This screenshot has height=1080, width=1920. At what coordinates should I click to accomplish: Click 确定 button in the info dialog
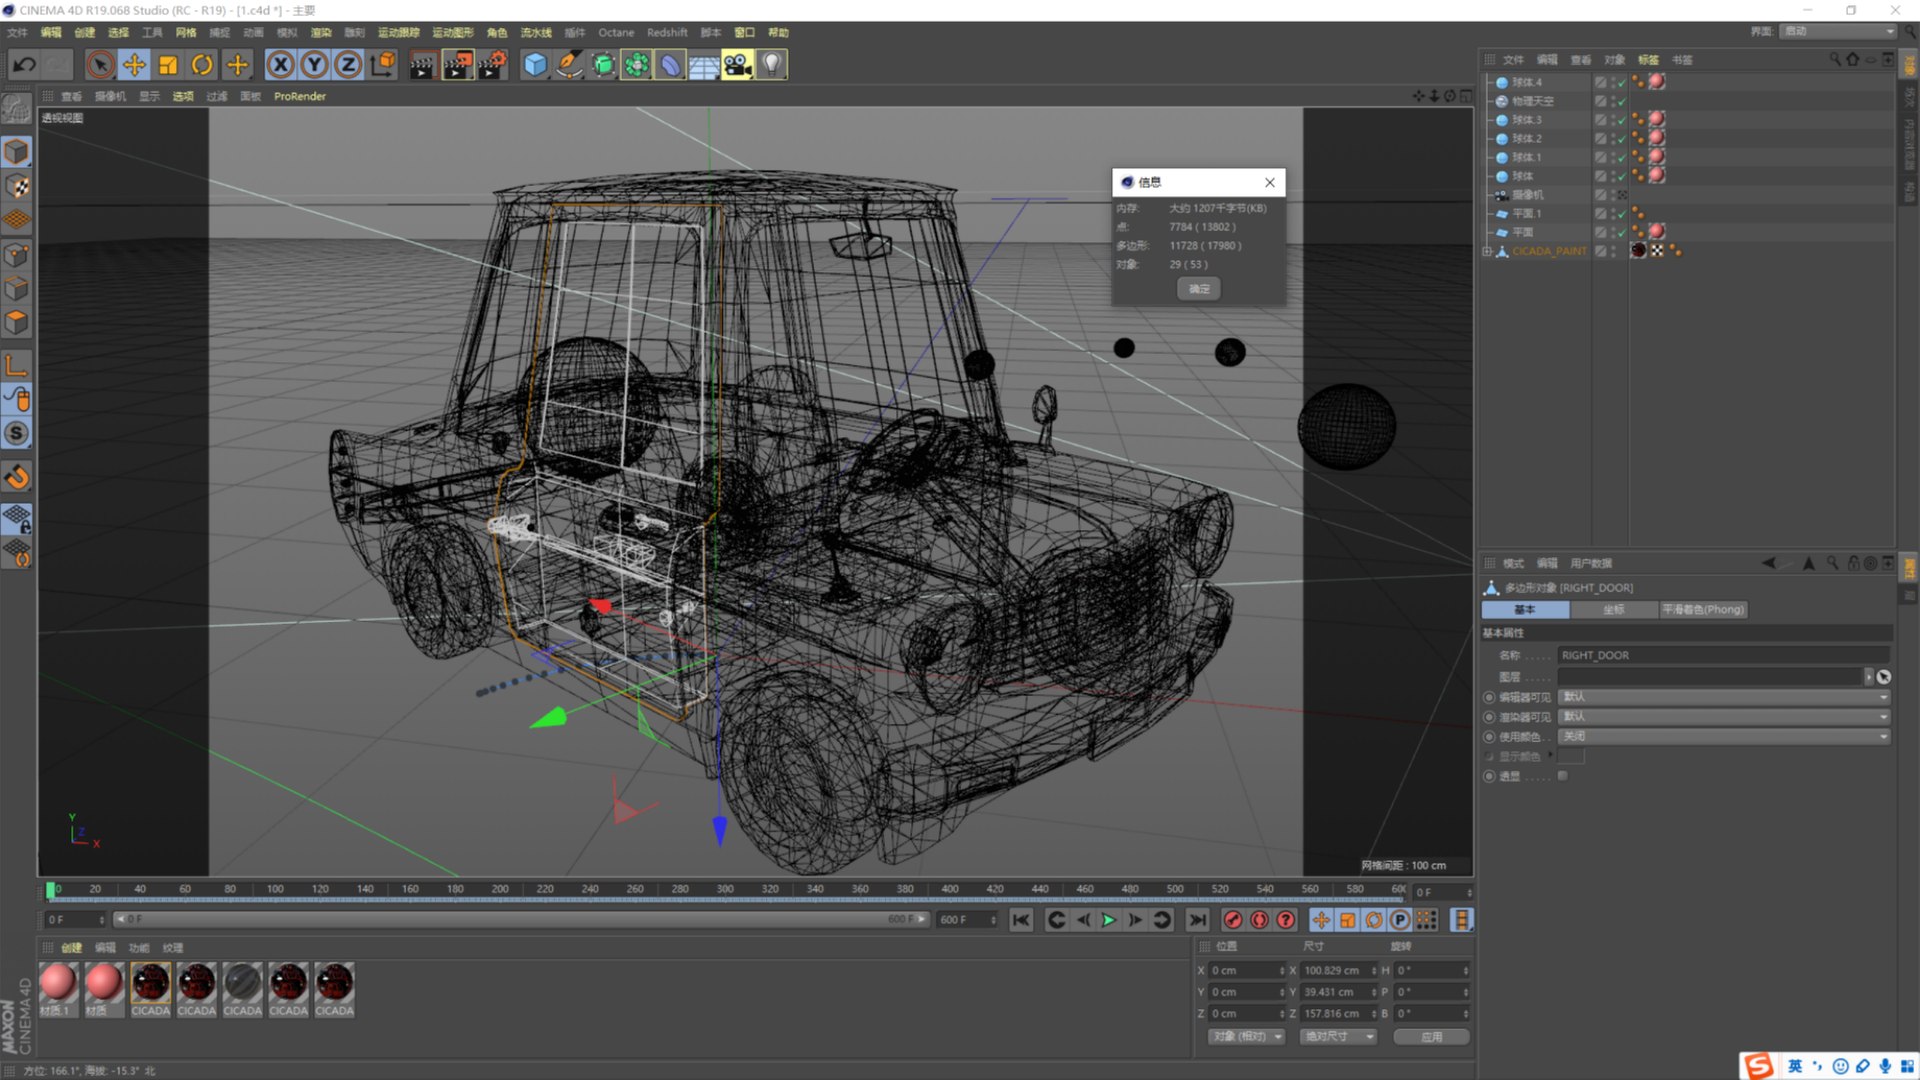point(1199,289)
